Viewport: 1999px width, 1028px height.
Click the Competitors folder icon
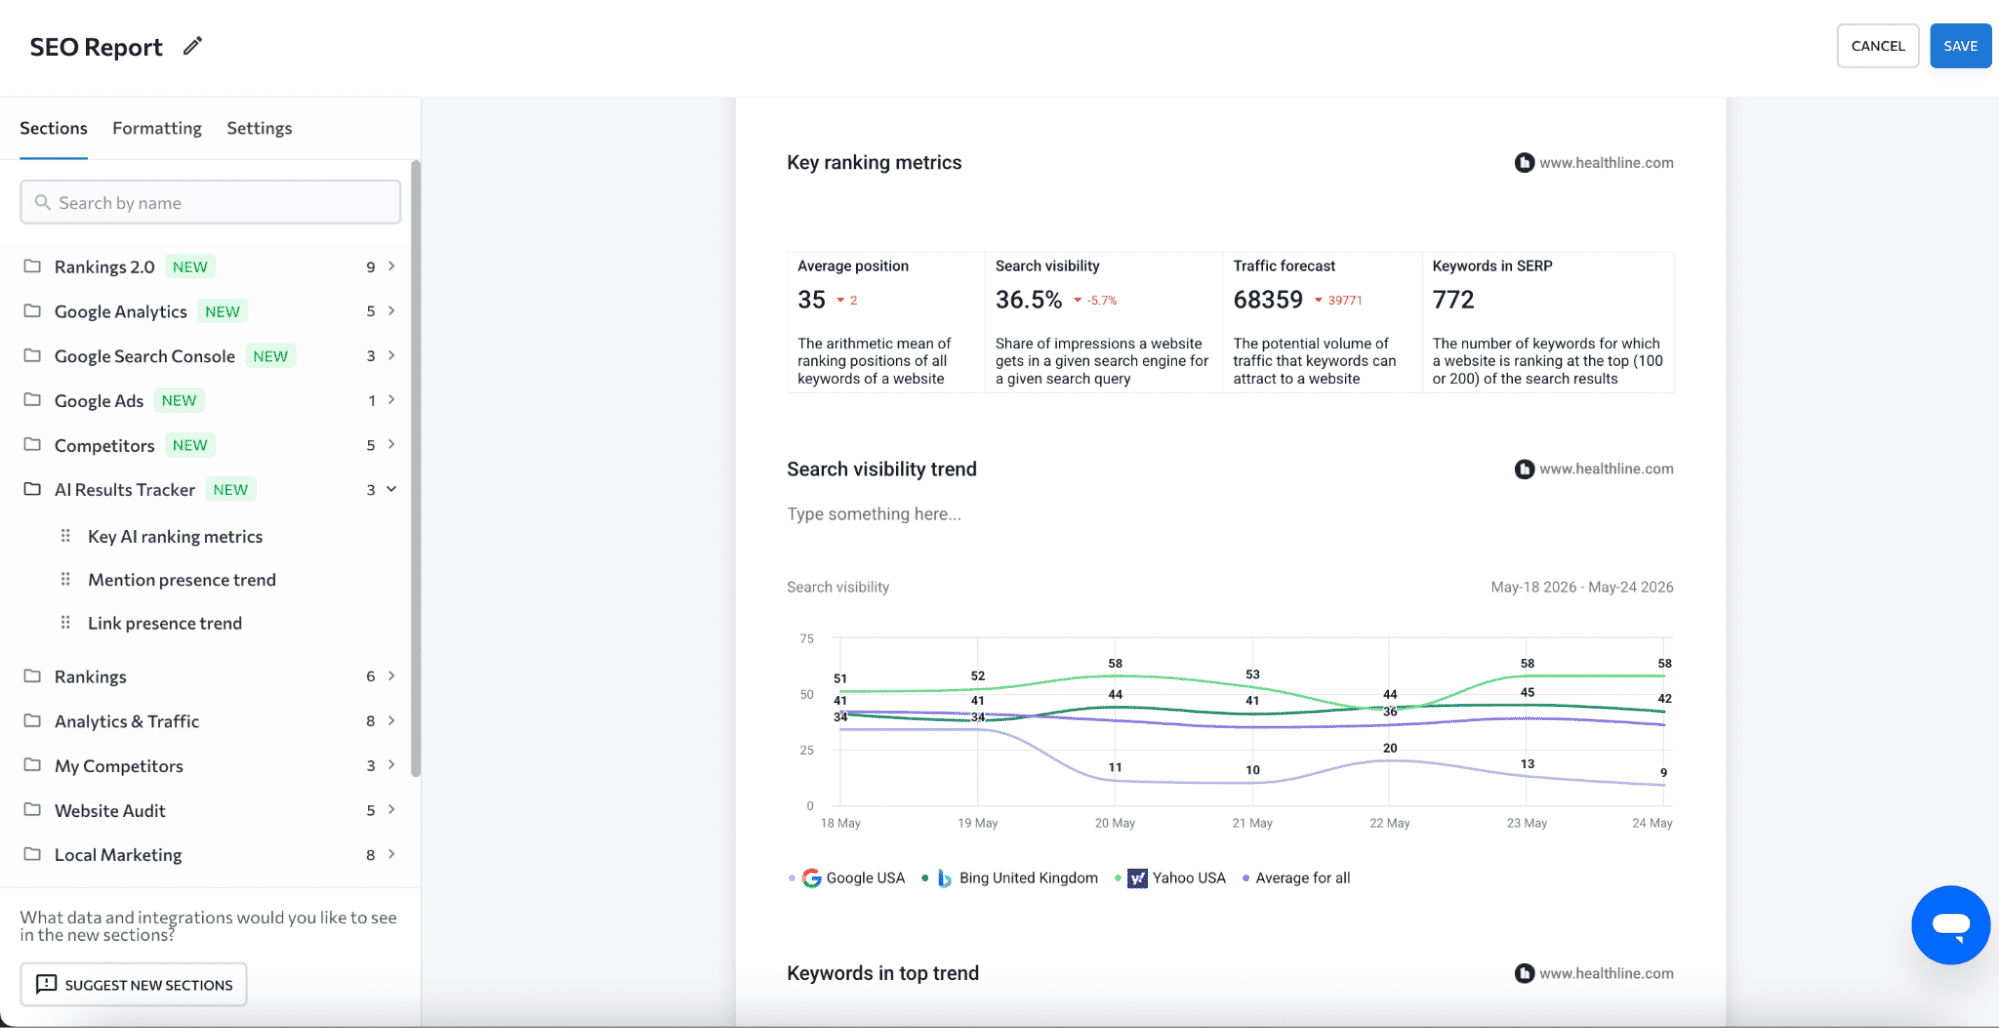pyautogui.click(x=32, y=444)
